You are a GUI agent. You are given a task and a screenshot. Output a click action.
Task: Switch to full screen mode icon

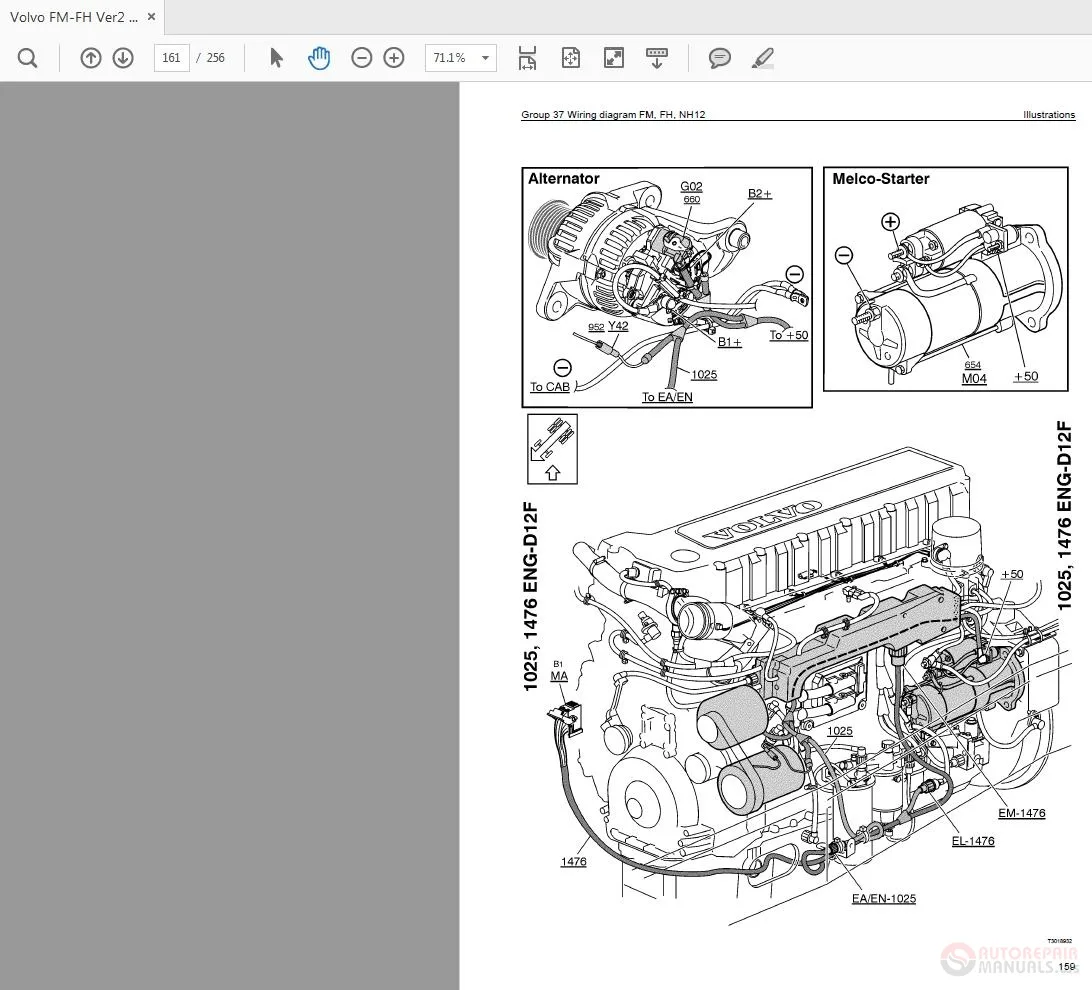click(x=614, y=58)
